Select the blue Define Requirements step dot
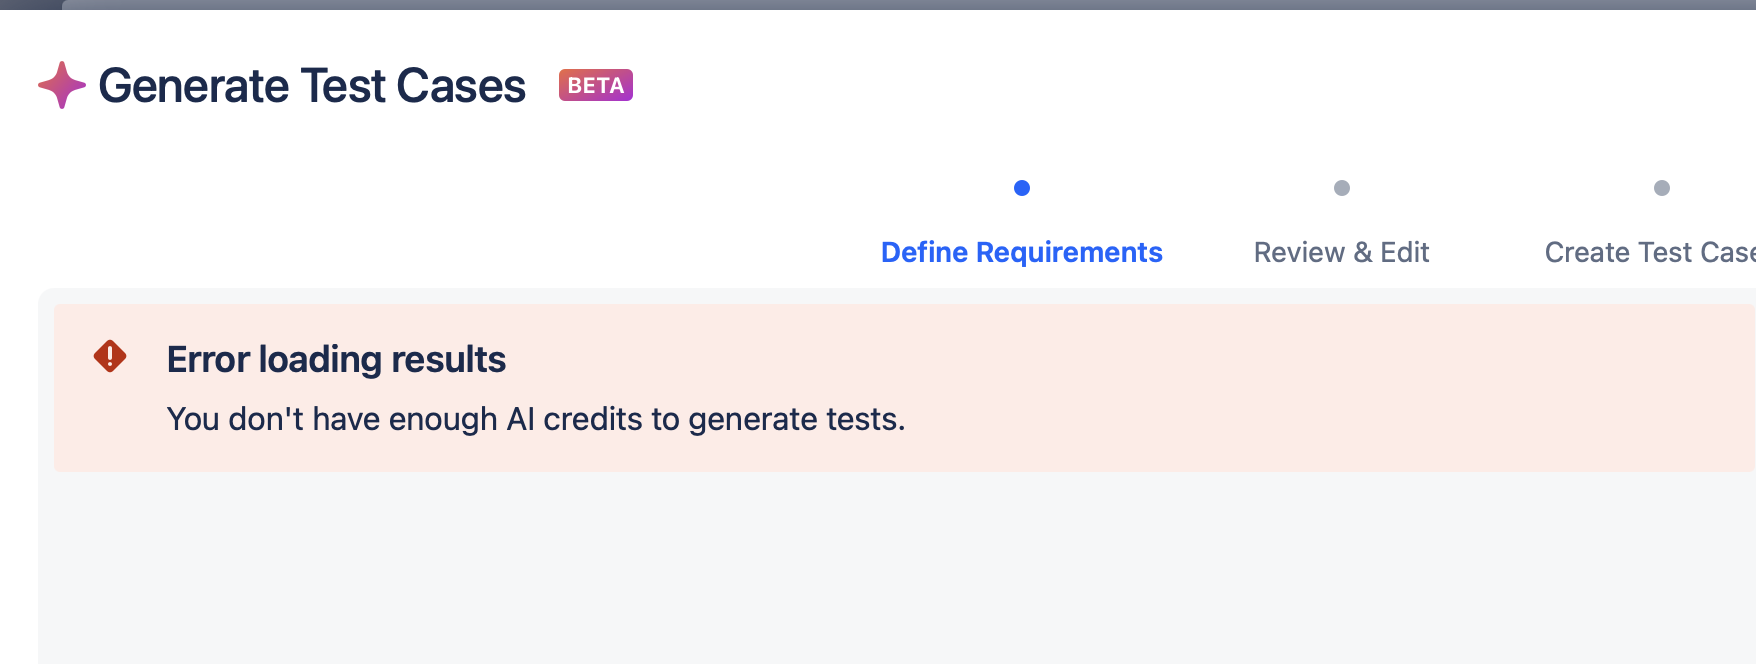Screen dimensions: 1756x664 1022,188
